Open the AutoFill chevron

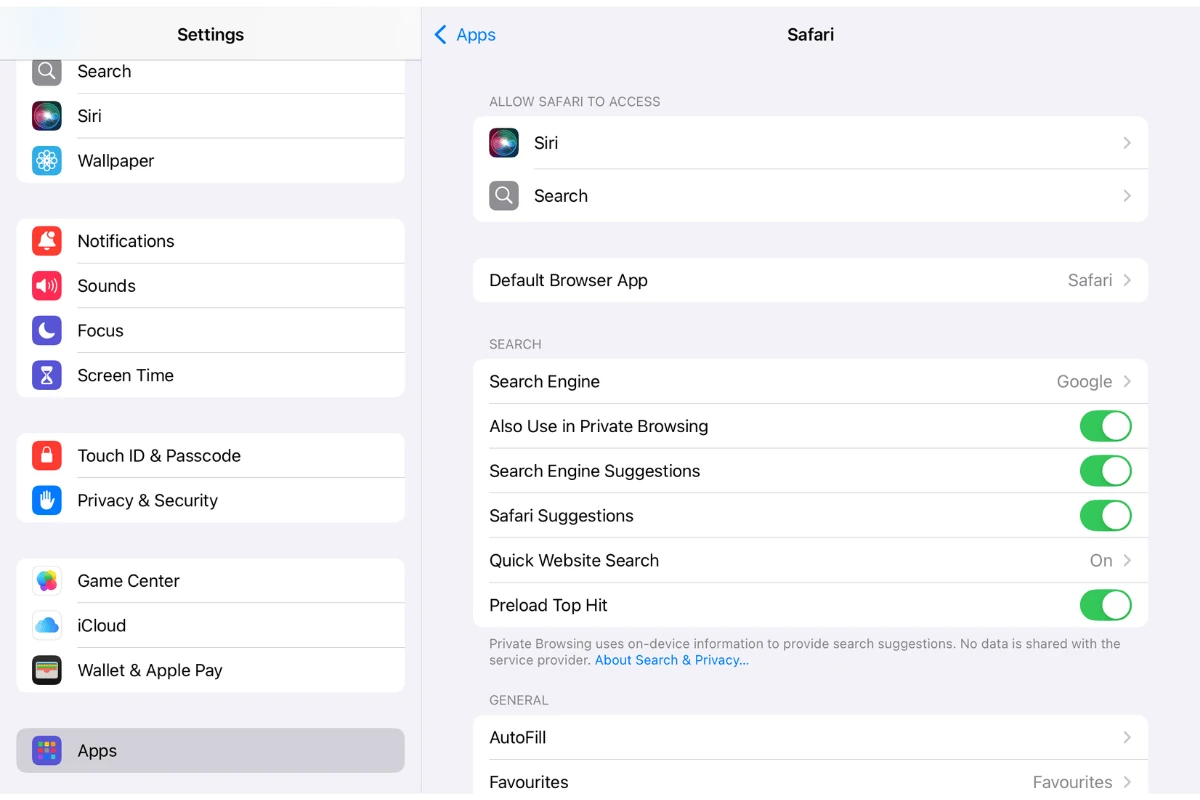[x=1127, y=738]
